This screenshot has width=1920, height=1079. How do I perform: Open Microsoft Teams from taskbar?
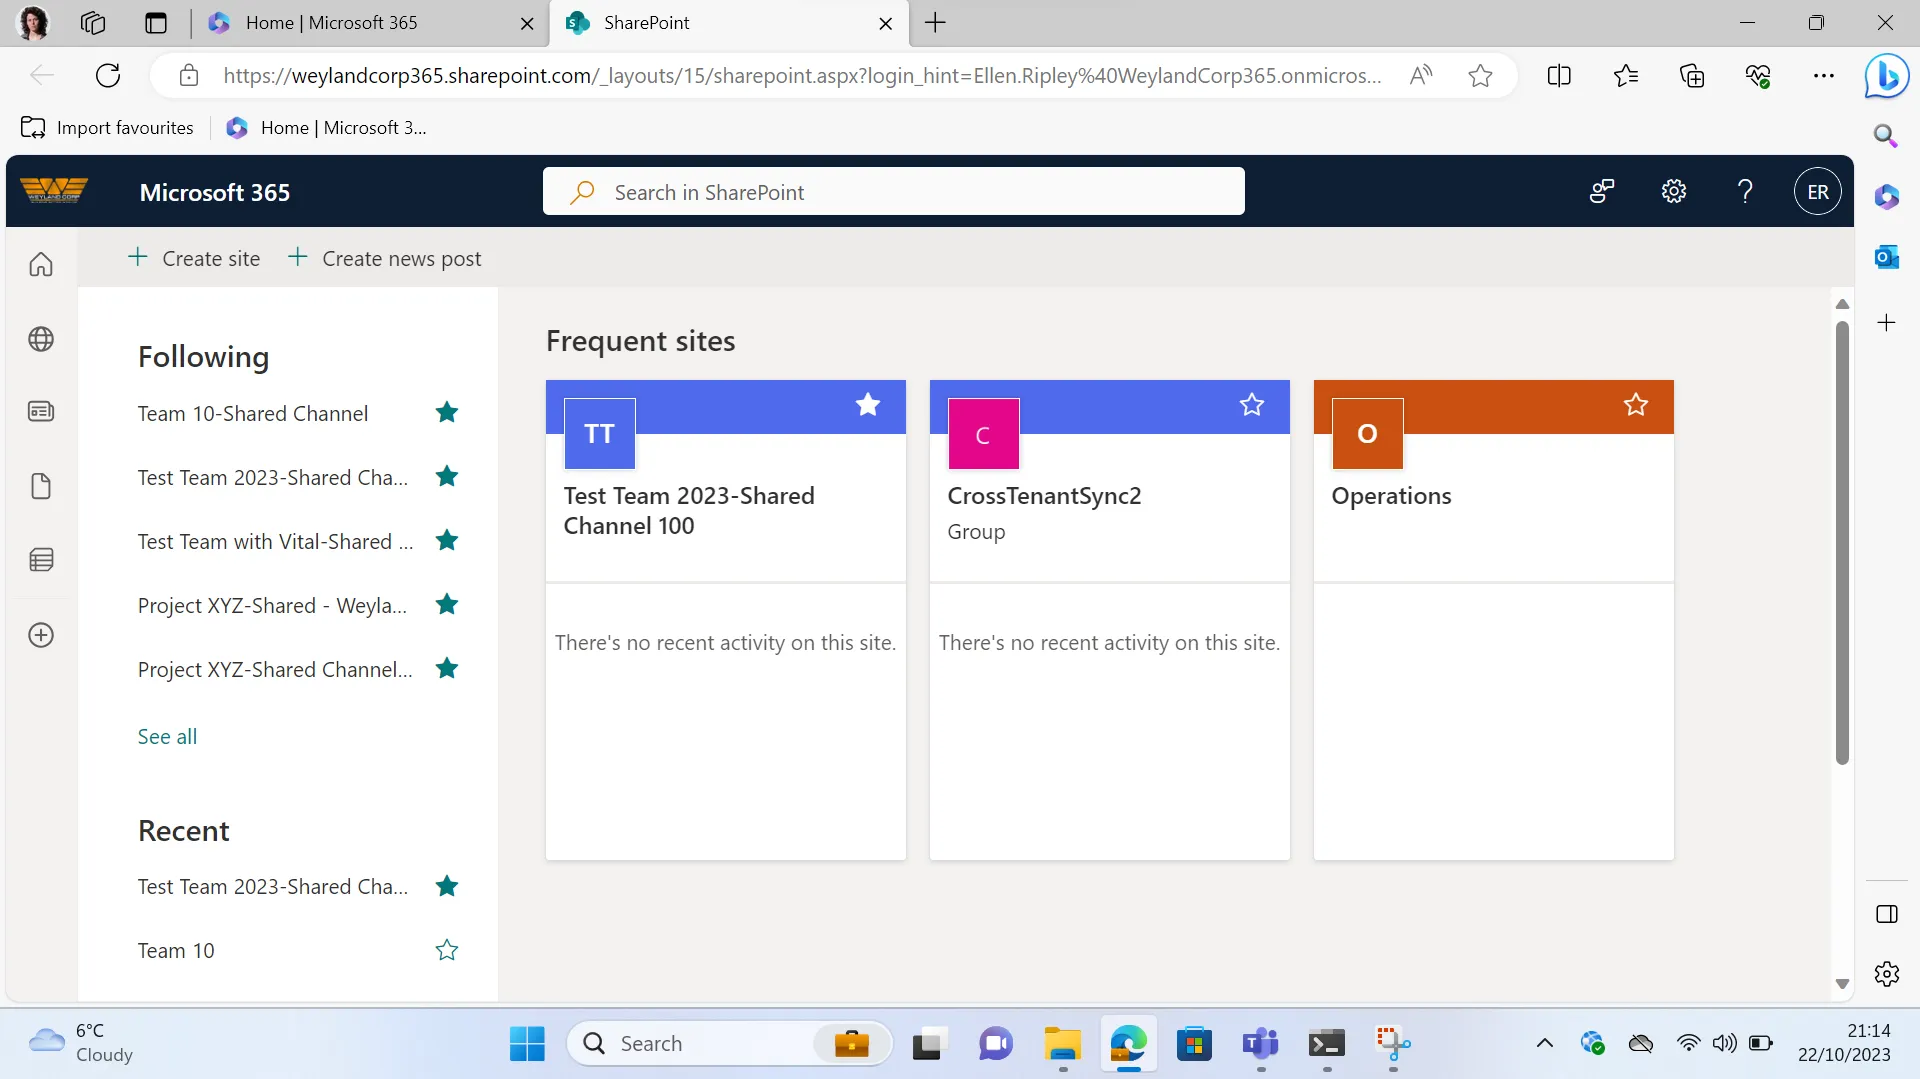pos(1260,1043)
